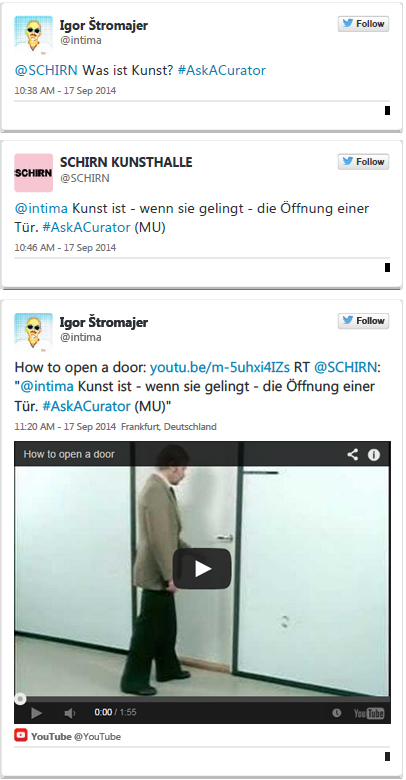Screen dimensions: 406x780
Task: Click the share icon on the video
Action: 353,454
